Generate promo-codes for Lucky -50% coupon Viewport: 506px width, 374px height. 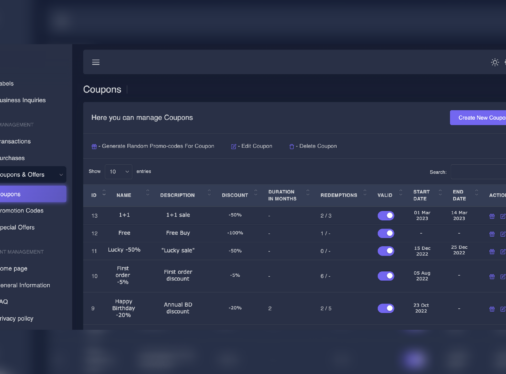pos(492,251)
